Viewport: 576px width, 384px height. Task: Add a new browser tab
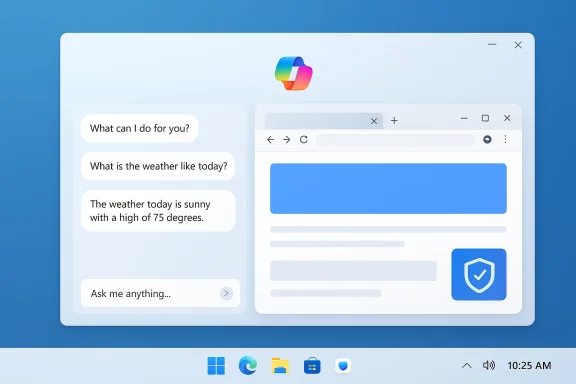394,121
